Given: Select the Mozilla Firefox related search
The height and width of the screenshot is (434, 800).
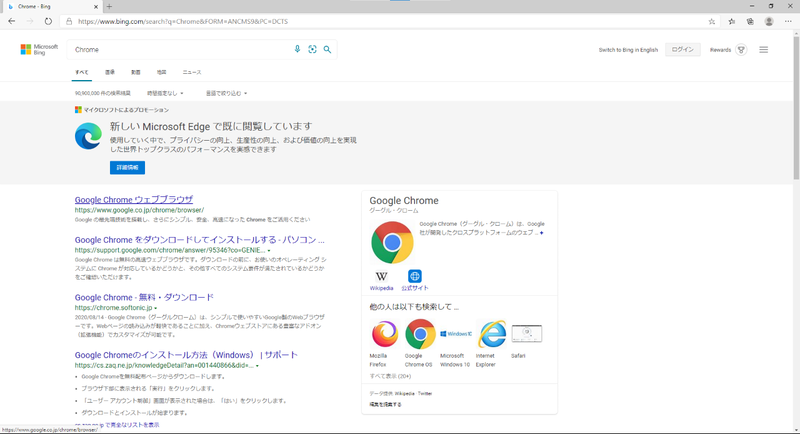Looking at the screenshot, I should pos(384,334).
